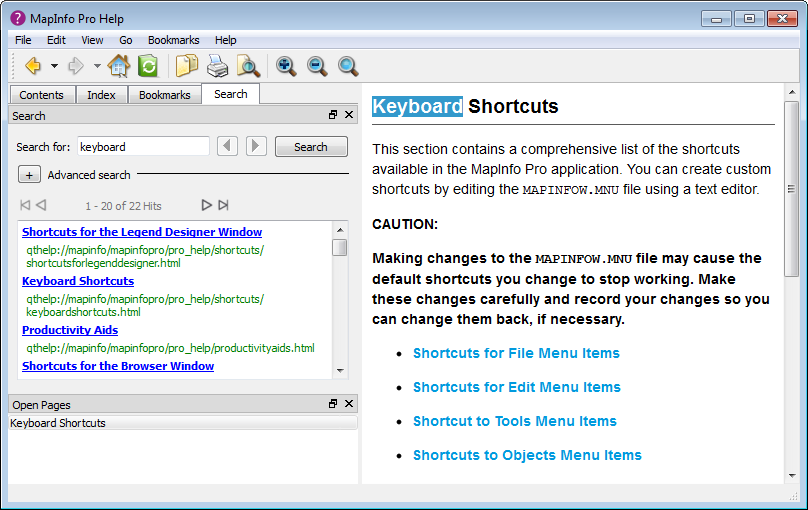Click next search query arrow button
The image size is (808, 510).
tap(256, 146)
